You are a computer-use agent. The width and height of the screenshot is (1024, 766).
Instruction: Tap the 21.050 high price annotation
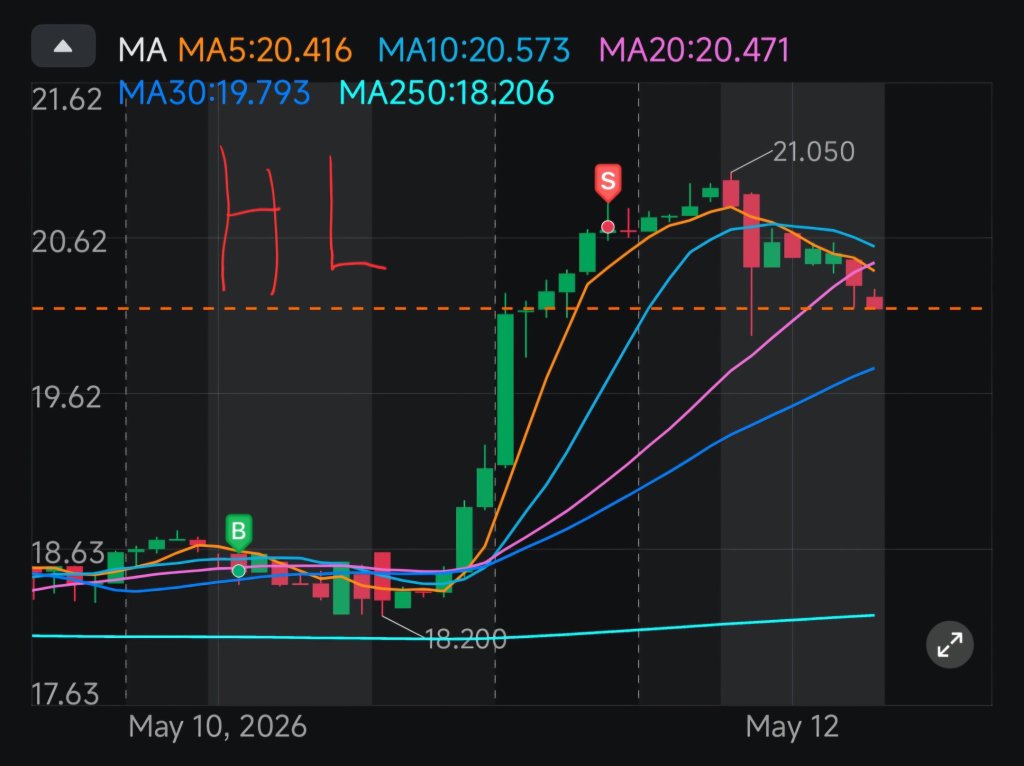pyautogui.click(x=814, y=152)
